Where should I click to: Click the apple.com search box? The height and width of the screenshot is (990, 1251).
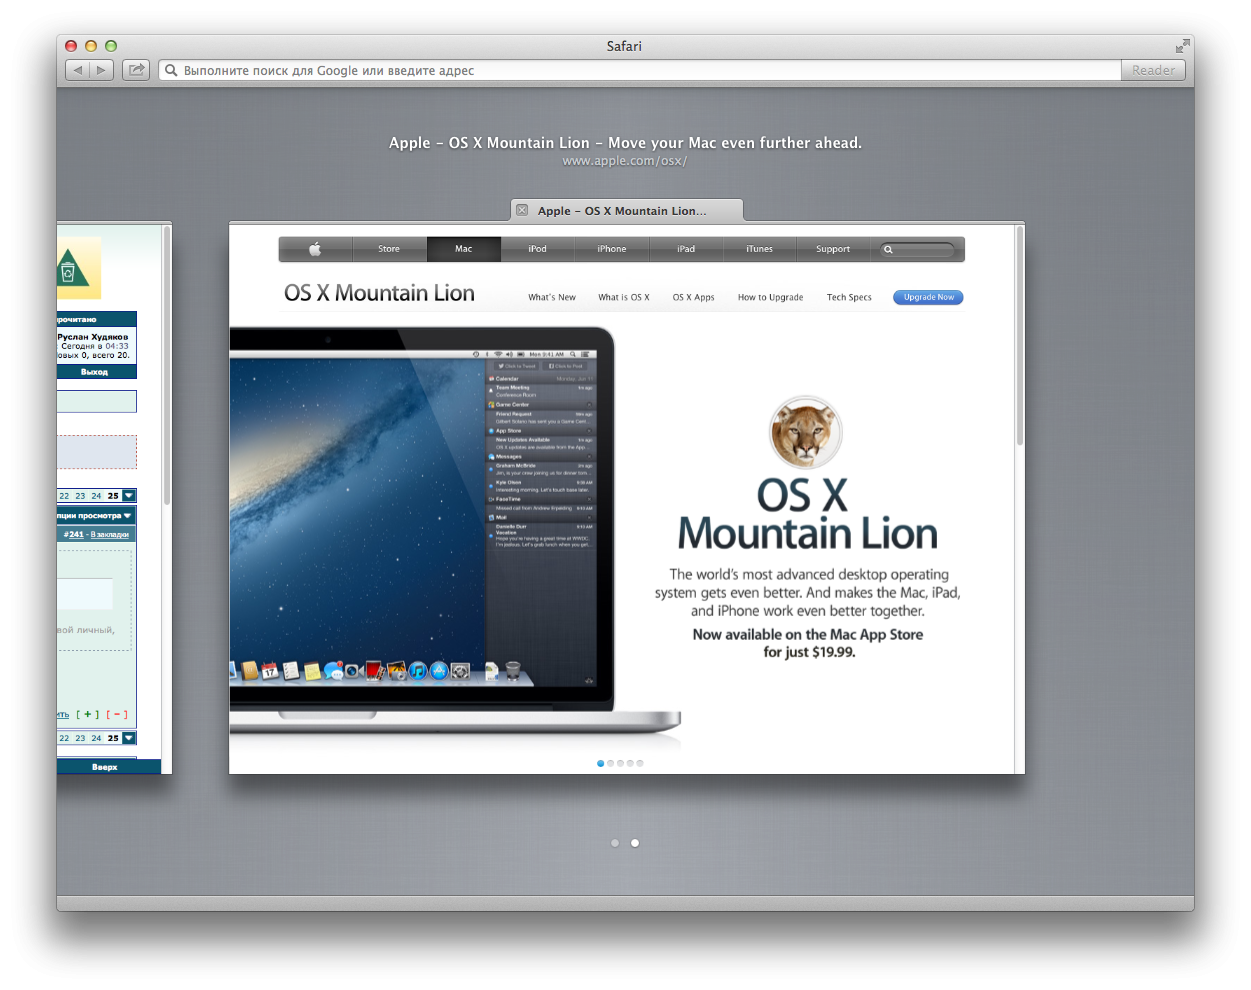point(918,249)
